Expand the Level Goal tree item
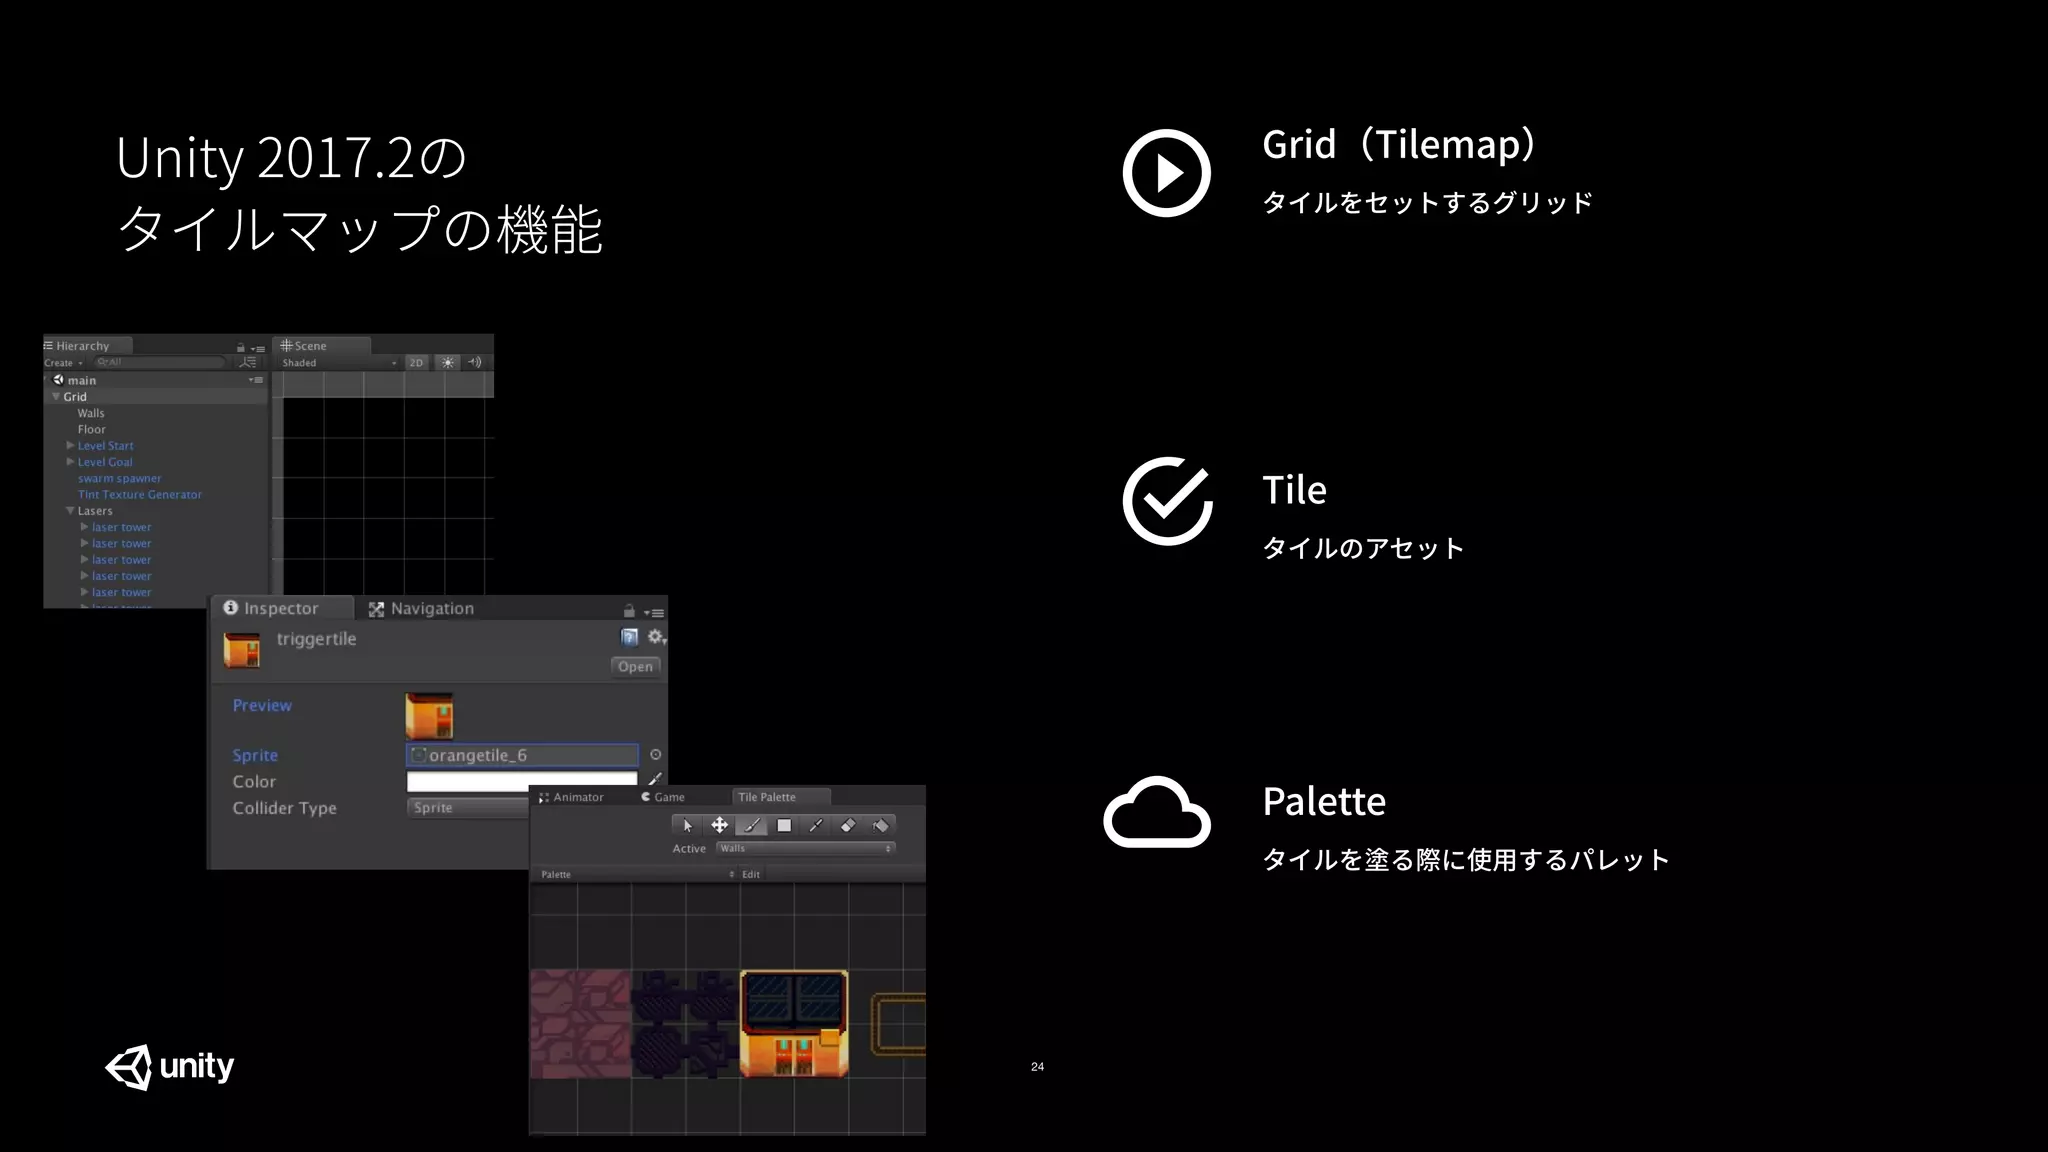This screenshot has width=2048, height=1152. coord(70,462)
